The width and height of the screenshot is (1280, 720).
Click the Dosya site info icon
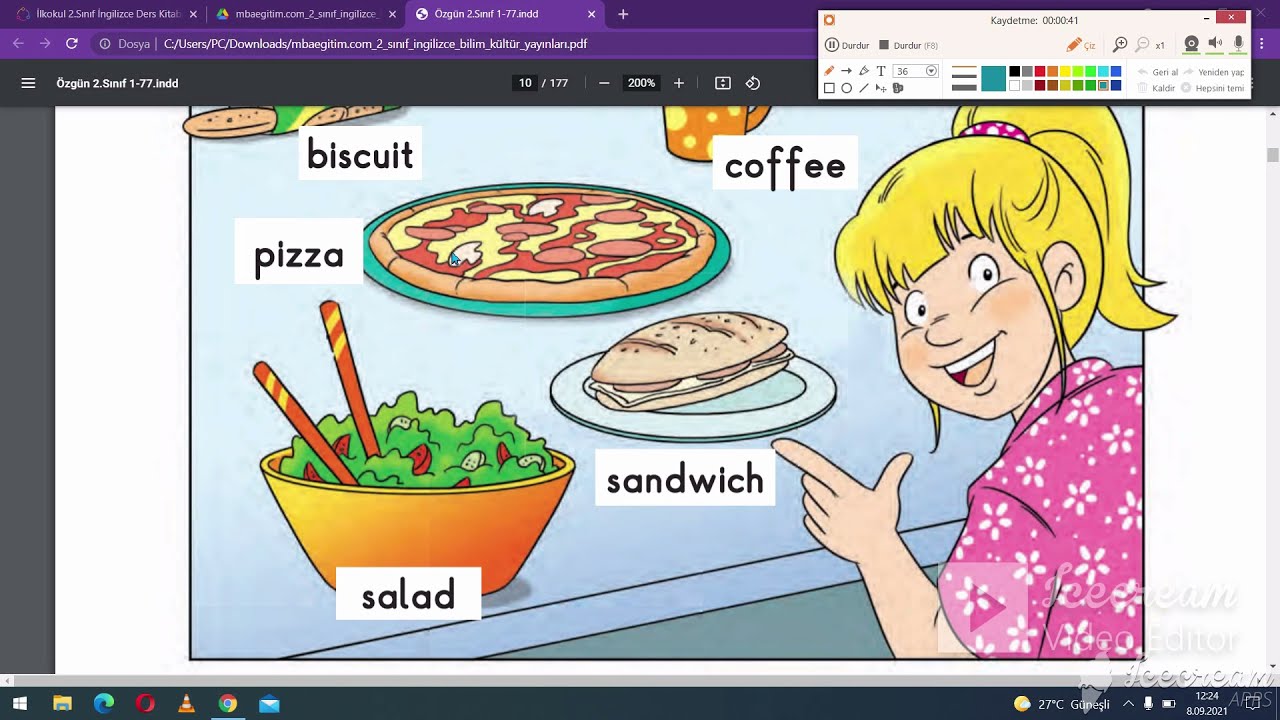pos(105,44)
